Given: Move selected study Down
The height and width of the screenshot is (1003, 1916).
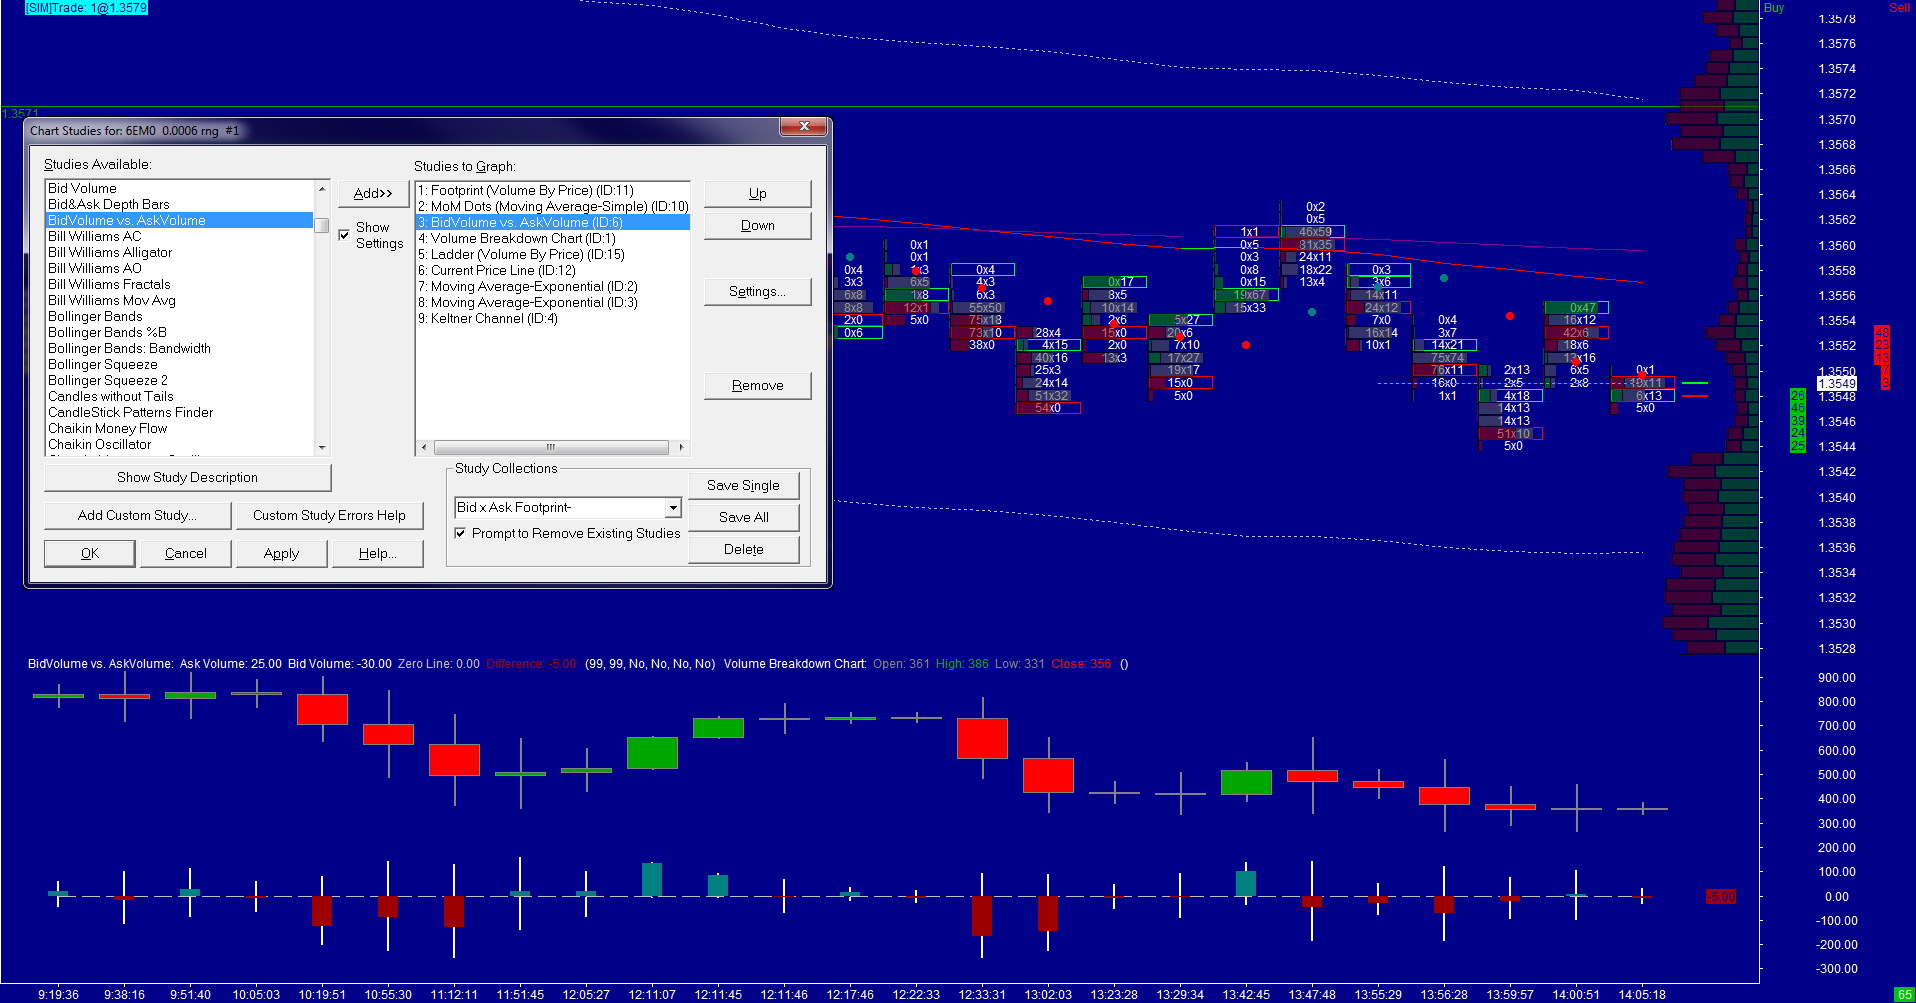Looking at the screenshot, I should tap(758, 225).
